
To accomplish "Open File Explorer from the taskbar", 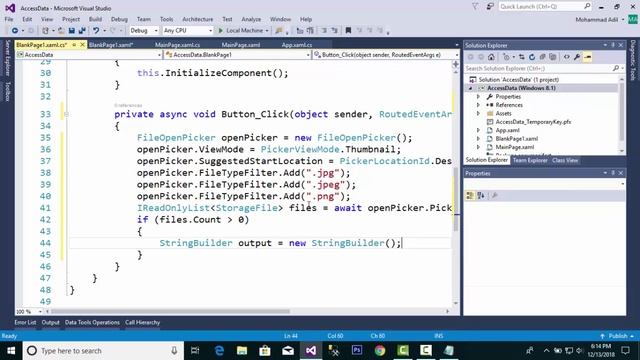I will 242,351.
